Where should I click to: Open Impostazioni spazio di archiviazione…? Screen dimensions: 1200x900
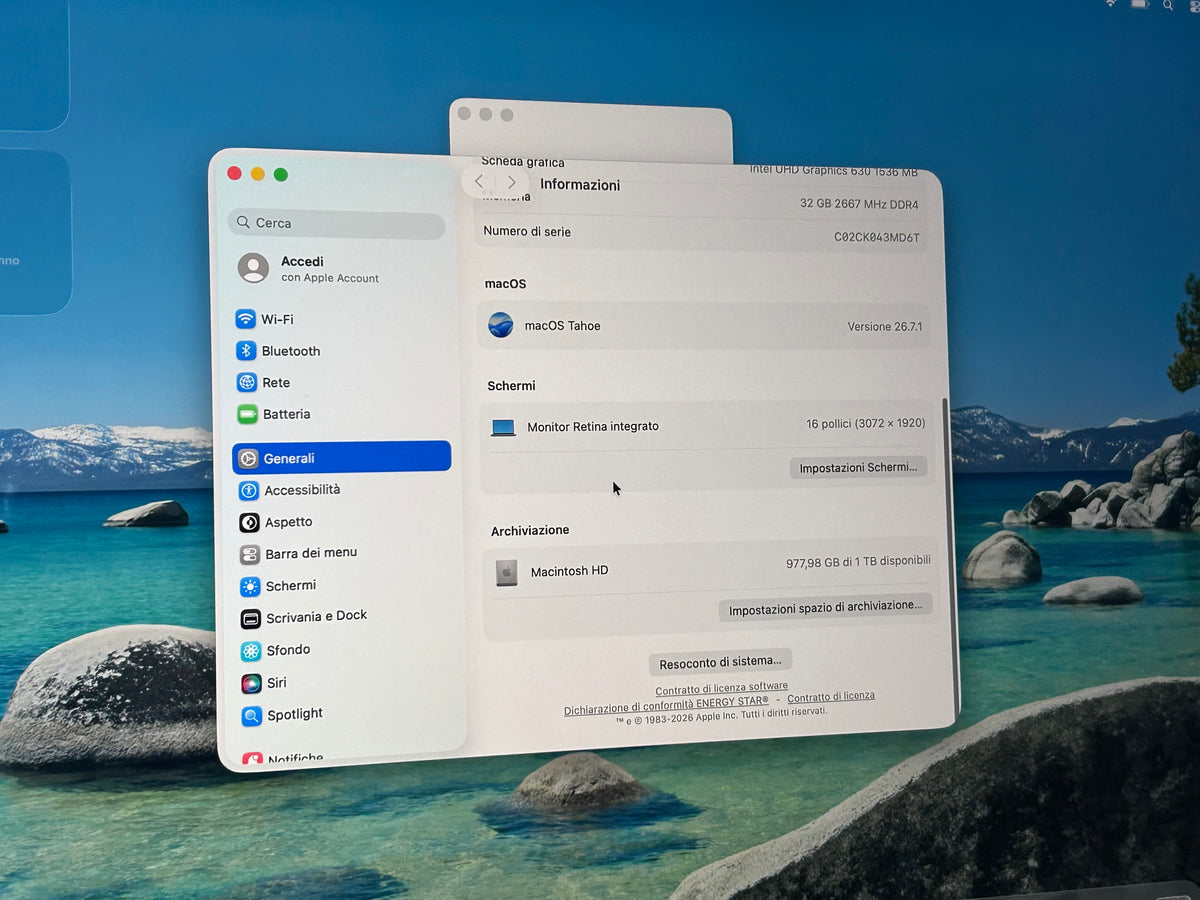[826, 607]
